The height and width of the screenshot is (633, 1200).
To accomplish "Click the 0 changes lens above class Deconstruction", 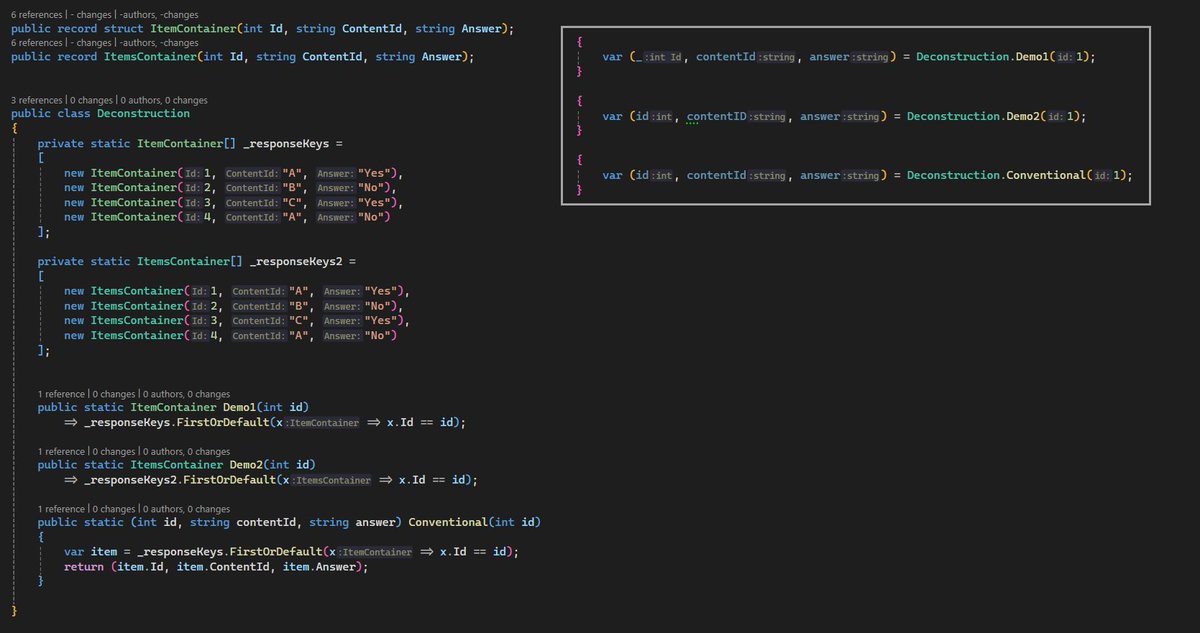I will point(93,100).
